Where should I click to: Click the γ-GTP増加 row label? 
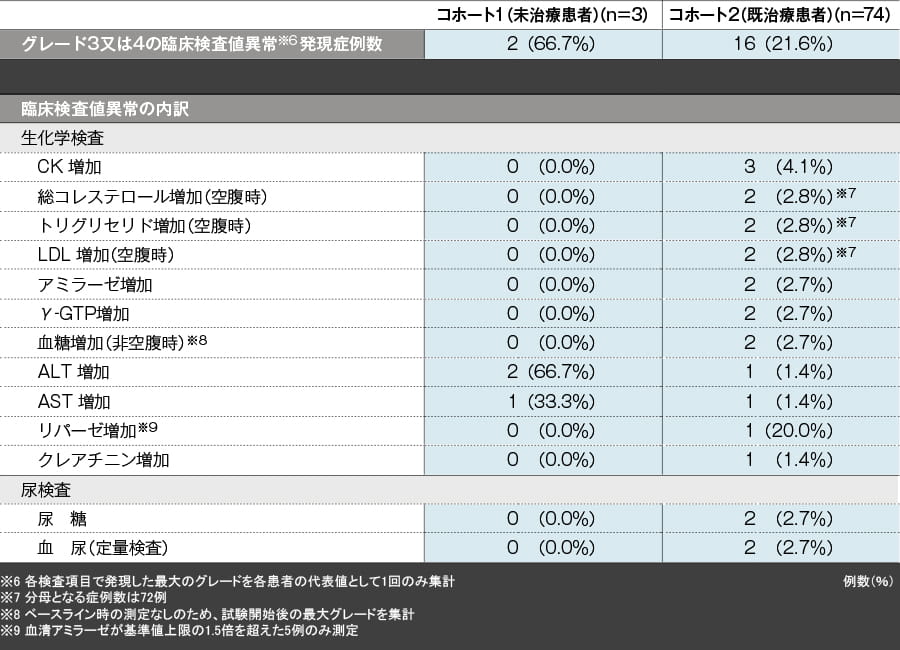click(83, 314)
